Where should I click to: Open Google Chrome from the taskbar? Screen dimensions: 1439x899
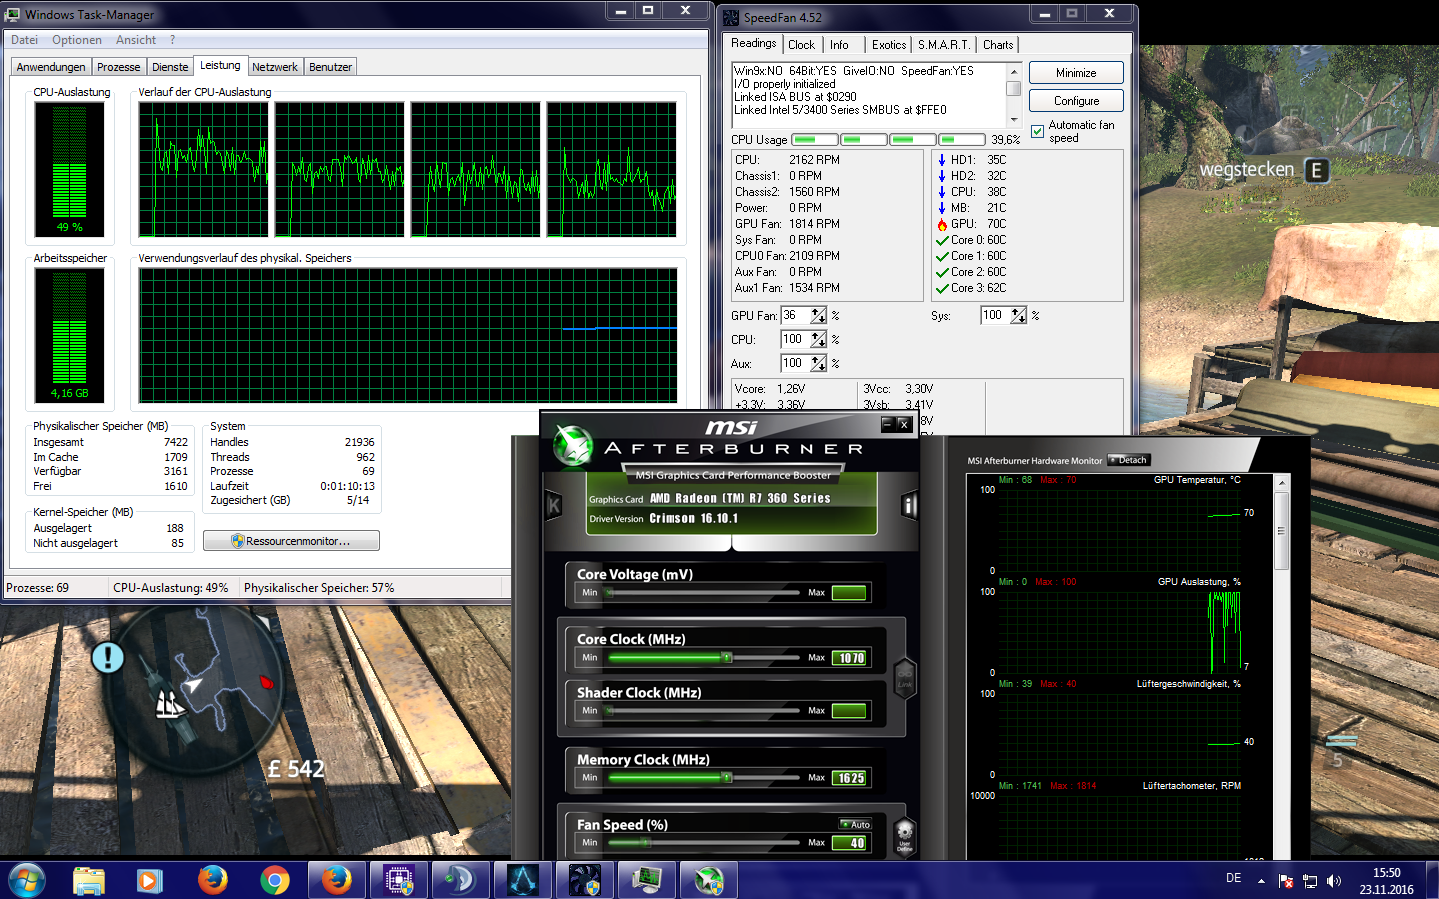click(274, 880)
